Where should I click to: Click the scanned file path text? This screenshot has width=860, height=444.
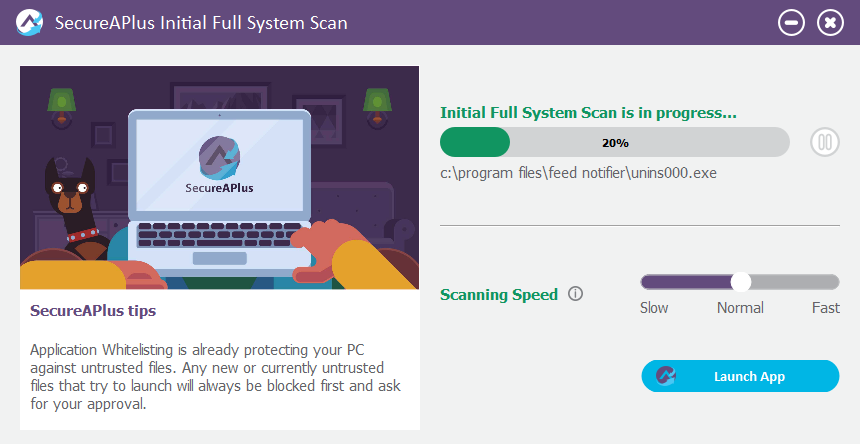[578, 173]
